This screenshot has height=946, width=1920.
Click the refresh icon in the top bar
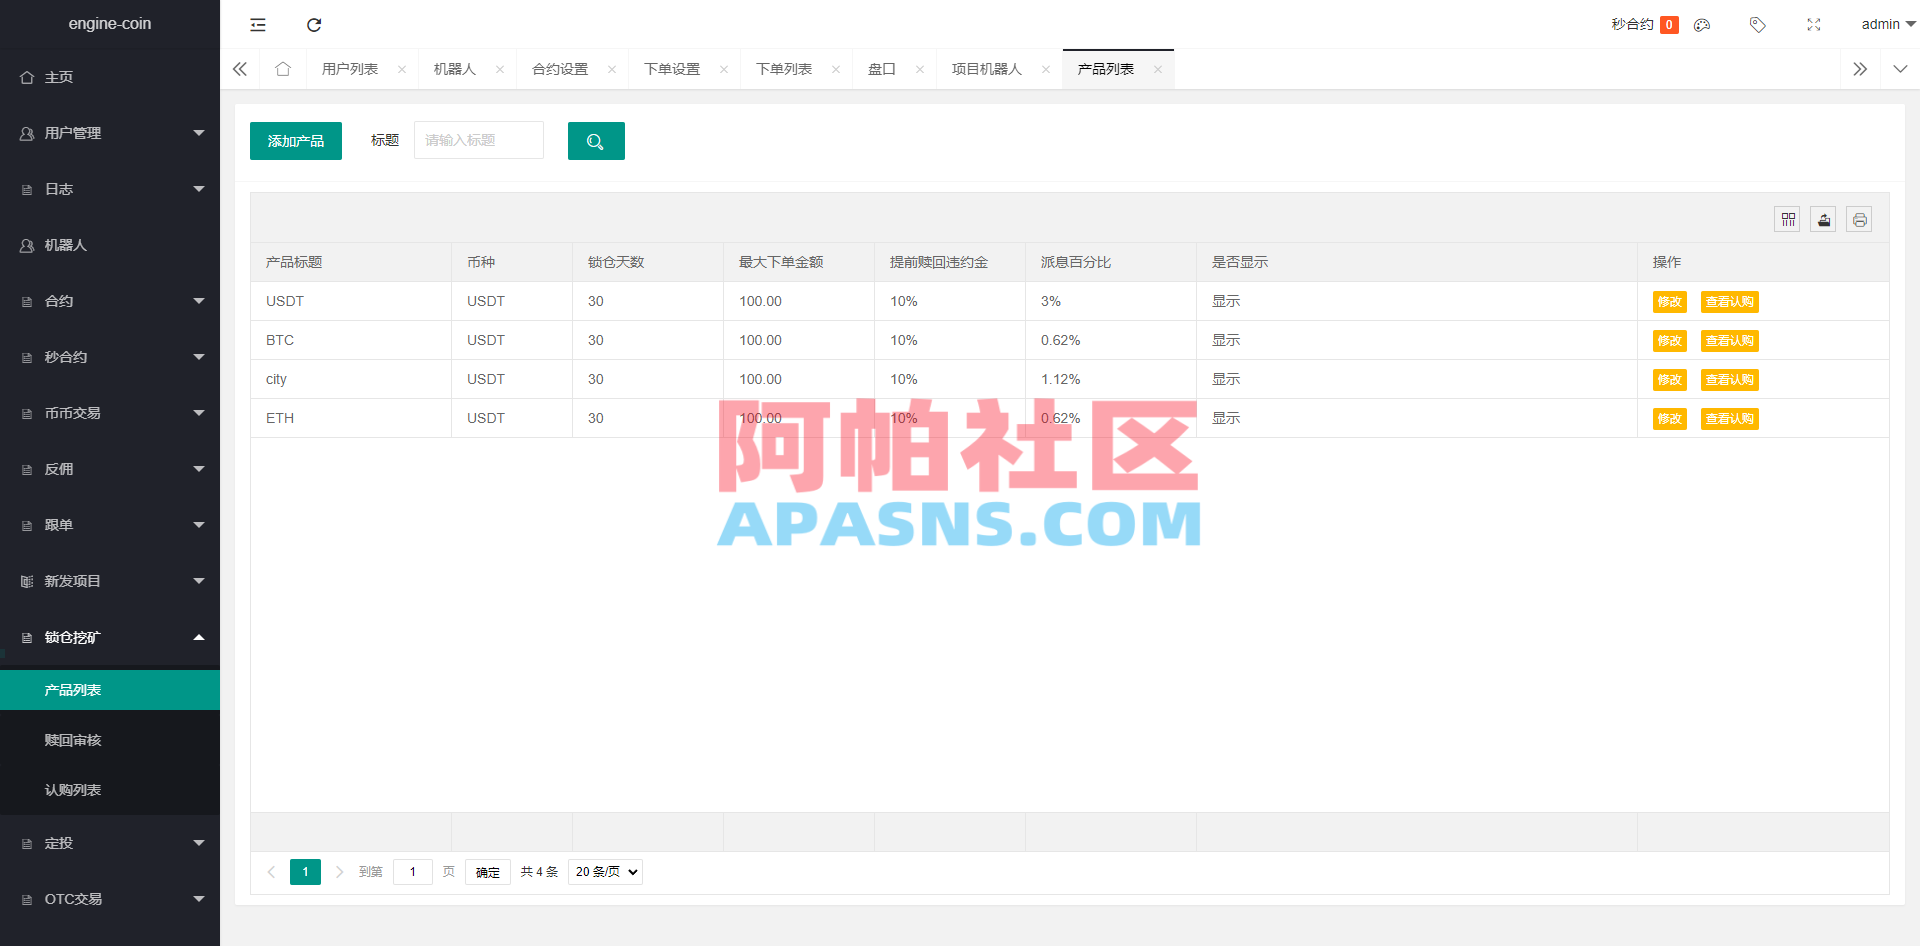tap(314, 25)
